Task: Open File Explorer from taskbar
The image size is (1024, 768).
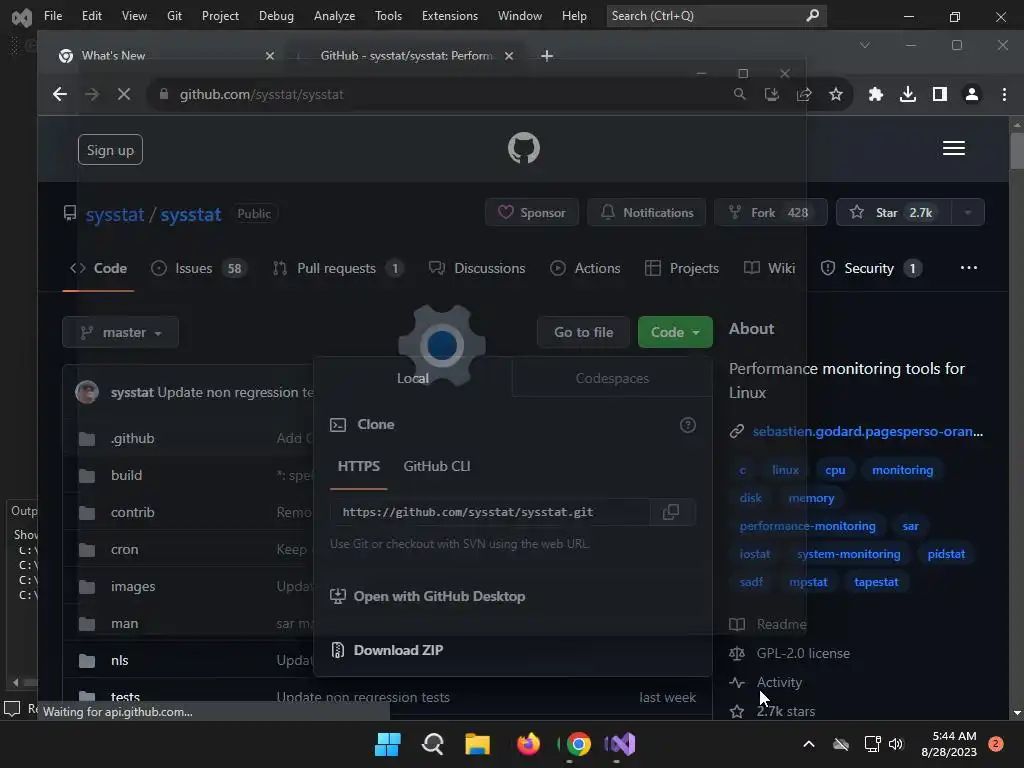Action: coord(477,744)
